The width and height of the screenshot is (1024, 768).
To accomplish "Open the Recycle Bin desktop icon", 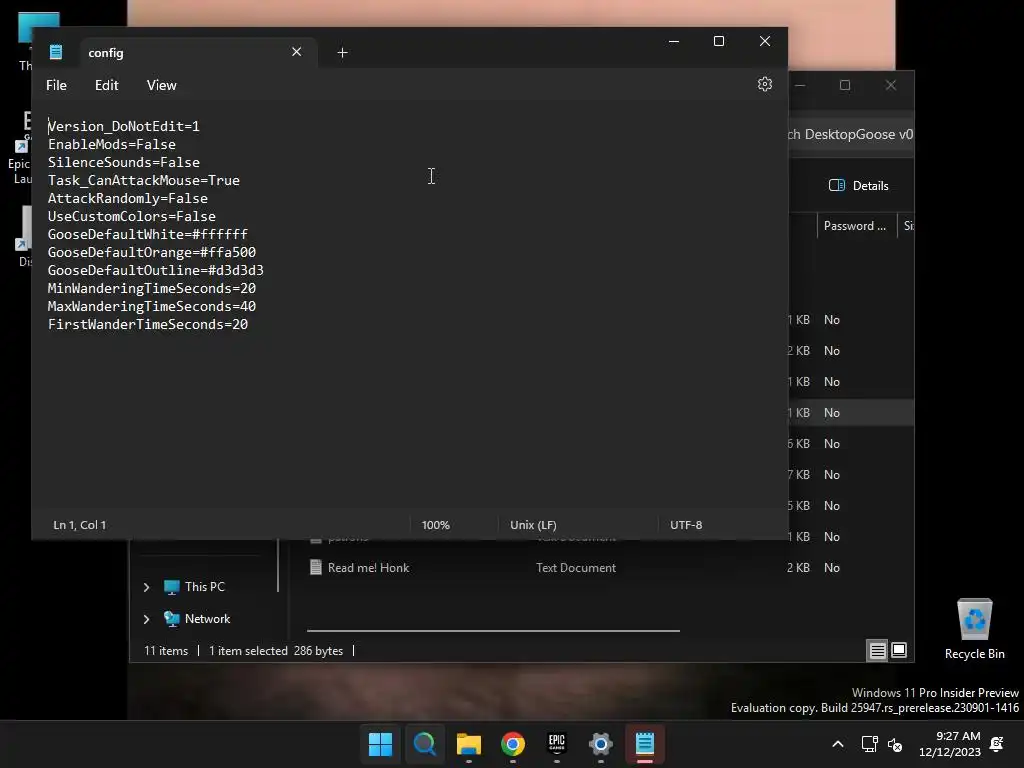I will tap(974, 629).
